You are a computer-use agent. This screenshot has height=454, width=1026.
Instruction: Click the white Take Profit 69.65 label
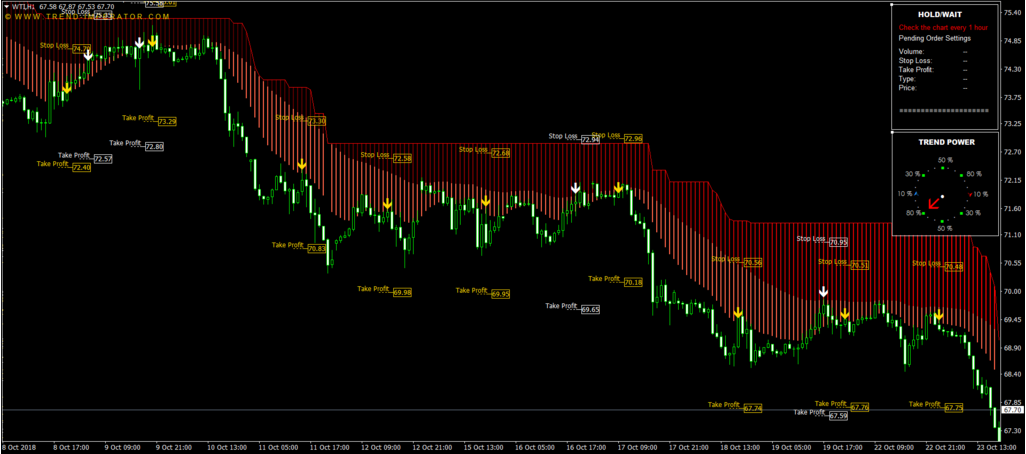point(589,310)
